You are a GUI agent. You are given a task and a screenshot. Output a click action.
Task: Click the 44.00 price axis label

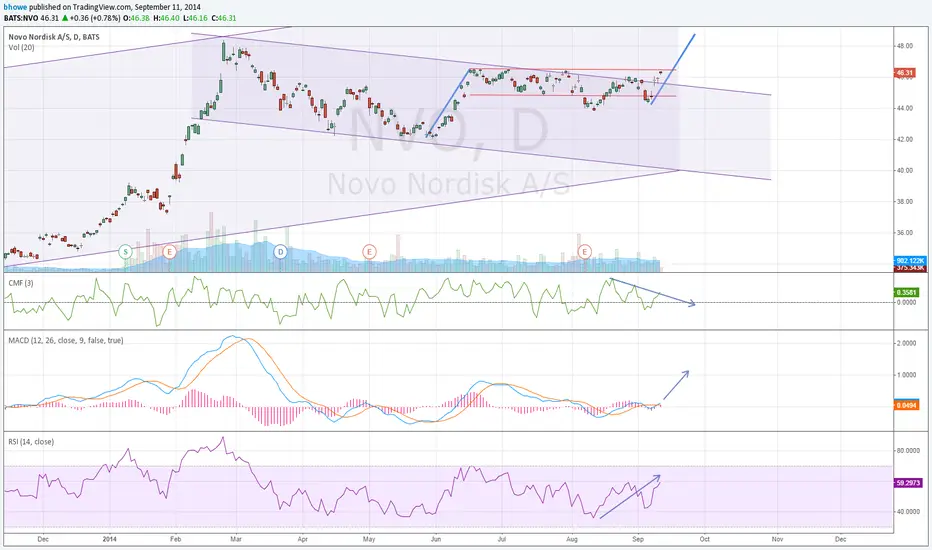905,108
